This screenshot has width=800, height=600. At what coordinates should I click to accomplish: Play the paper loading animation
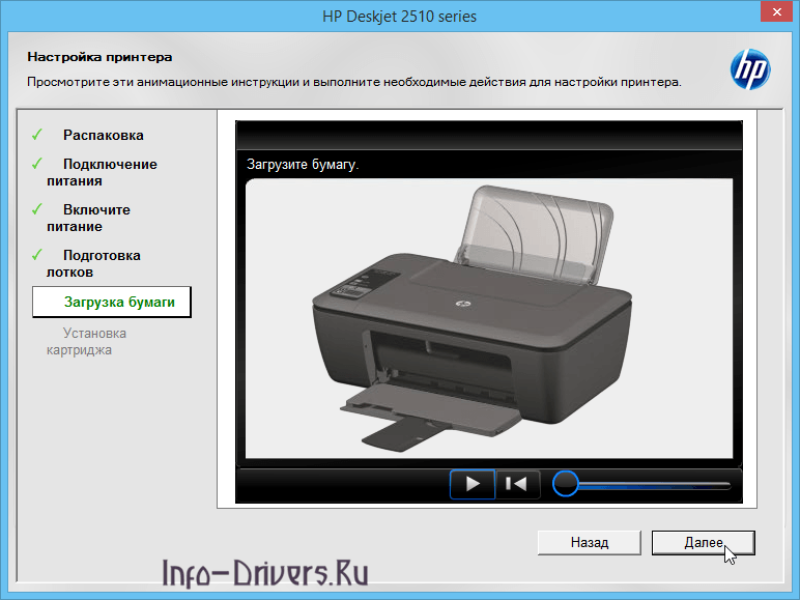coord(472,484)
